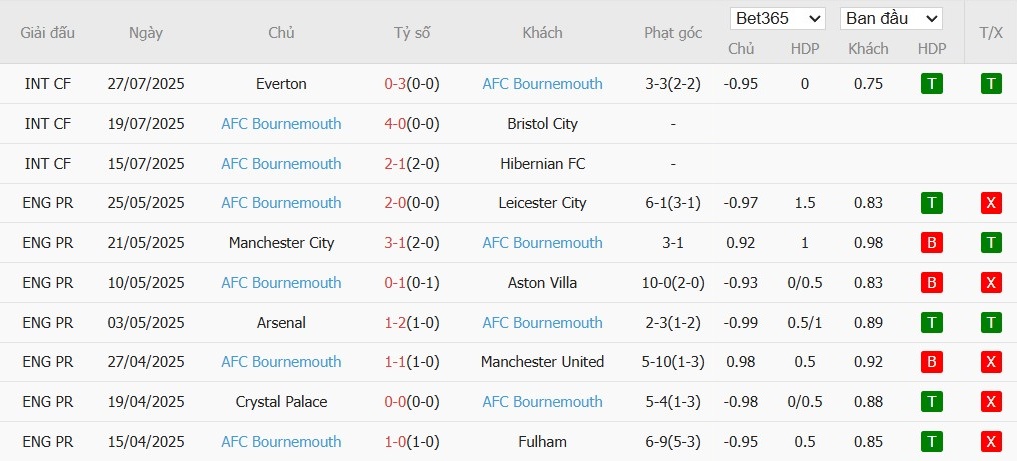Click red X badge in Leicester City row

point(990,203)
